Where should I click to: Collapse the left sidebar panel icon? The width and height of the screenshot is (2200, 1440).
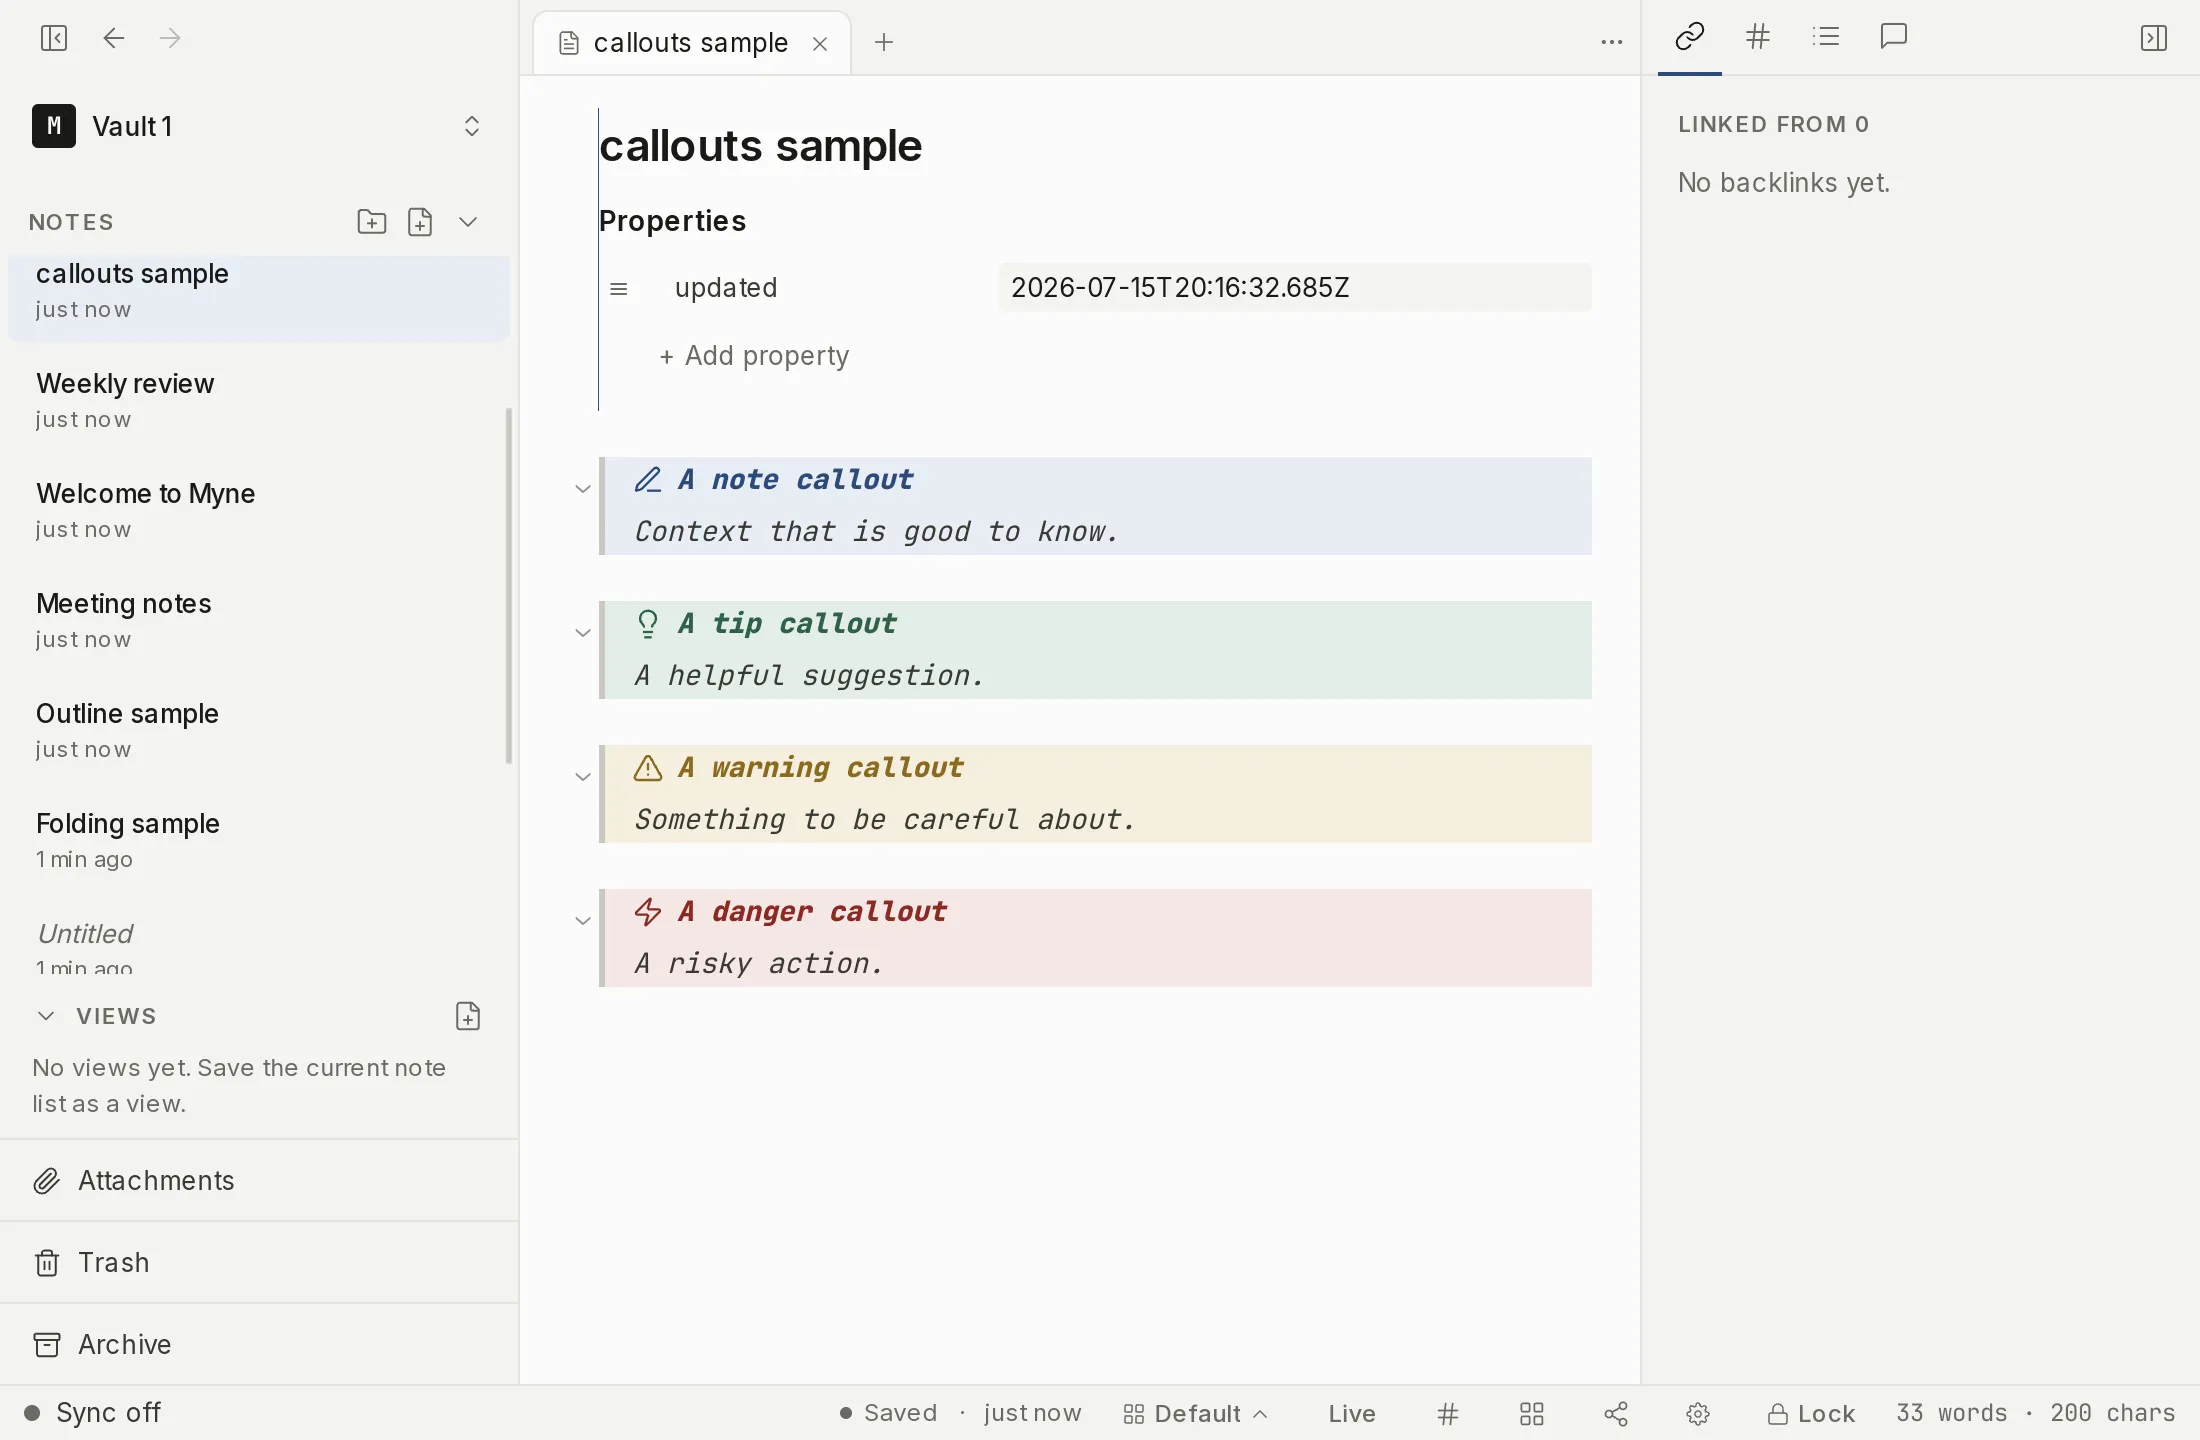(x=54, y=38)
